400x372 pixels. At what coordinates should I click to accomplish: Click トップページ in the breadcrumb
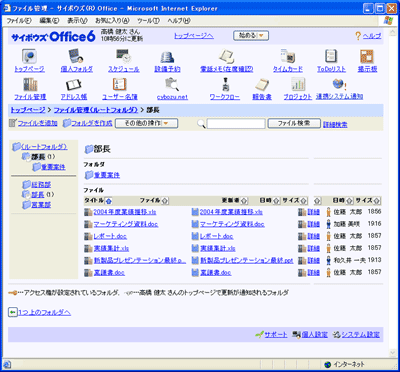(x=28, y=110)
